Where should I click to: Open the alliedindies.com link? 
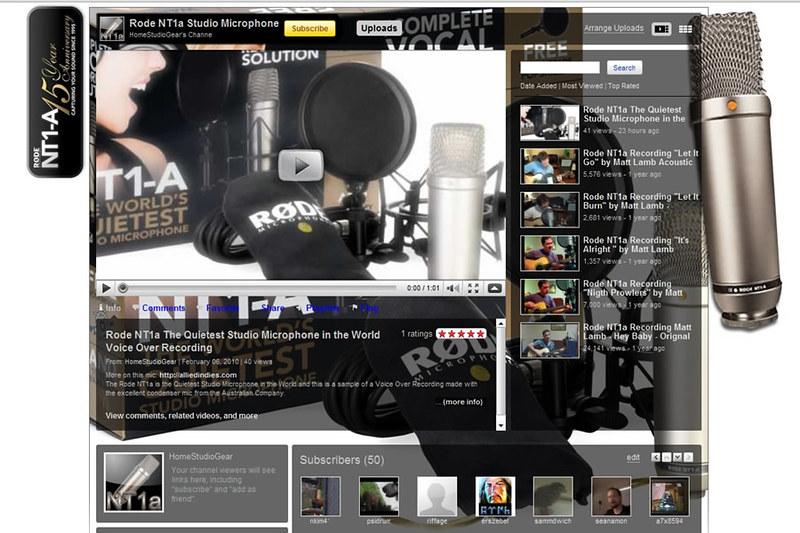pyautogui.click(x=198, y=375)
